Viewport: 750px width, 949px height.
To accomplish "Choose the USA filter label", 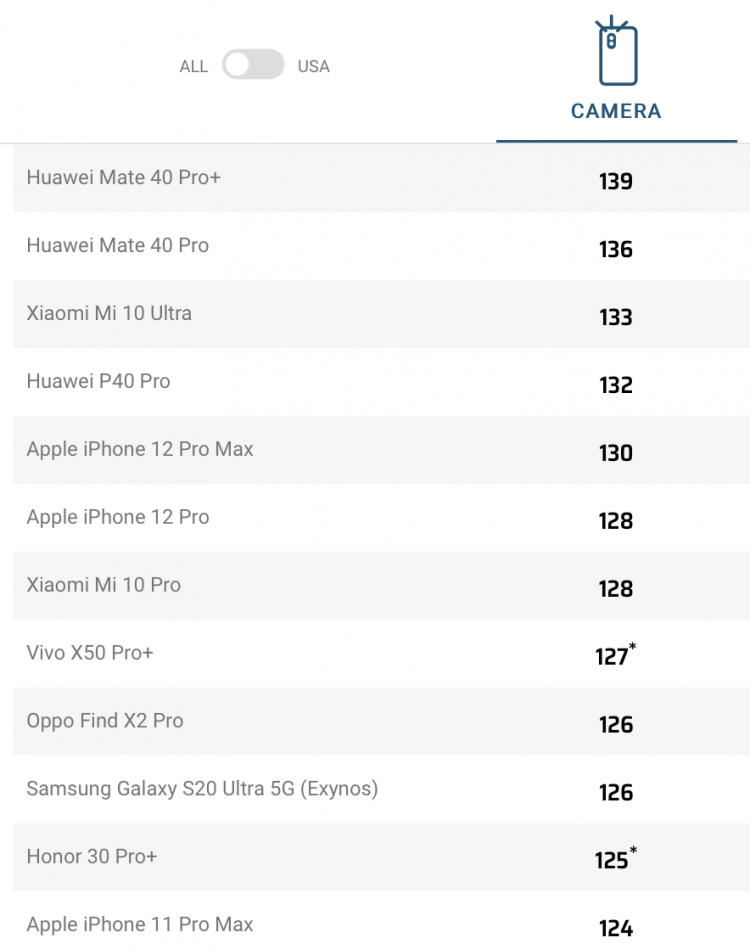I will (x=314, y=67).
